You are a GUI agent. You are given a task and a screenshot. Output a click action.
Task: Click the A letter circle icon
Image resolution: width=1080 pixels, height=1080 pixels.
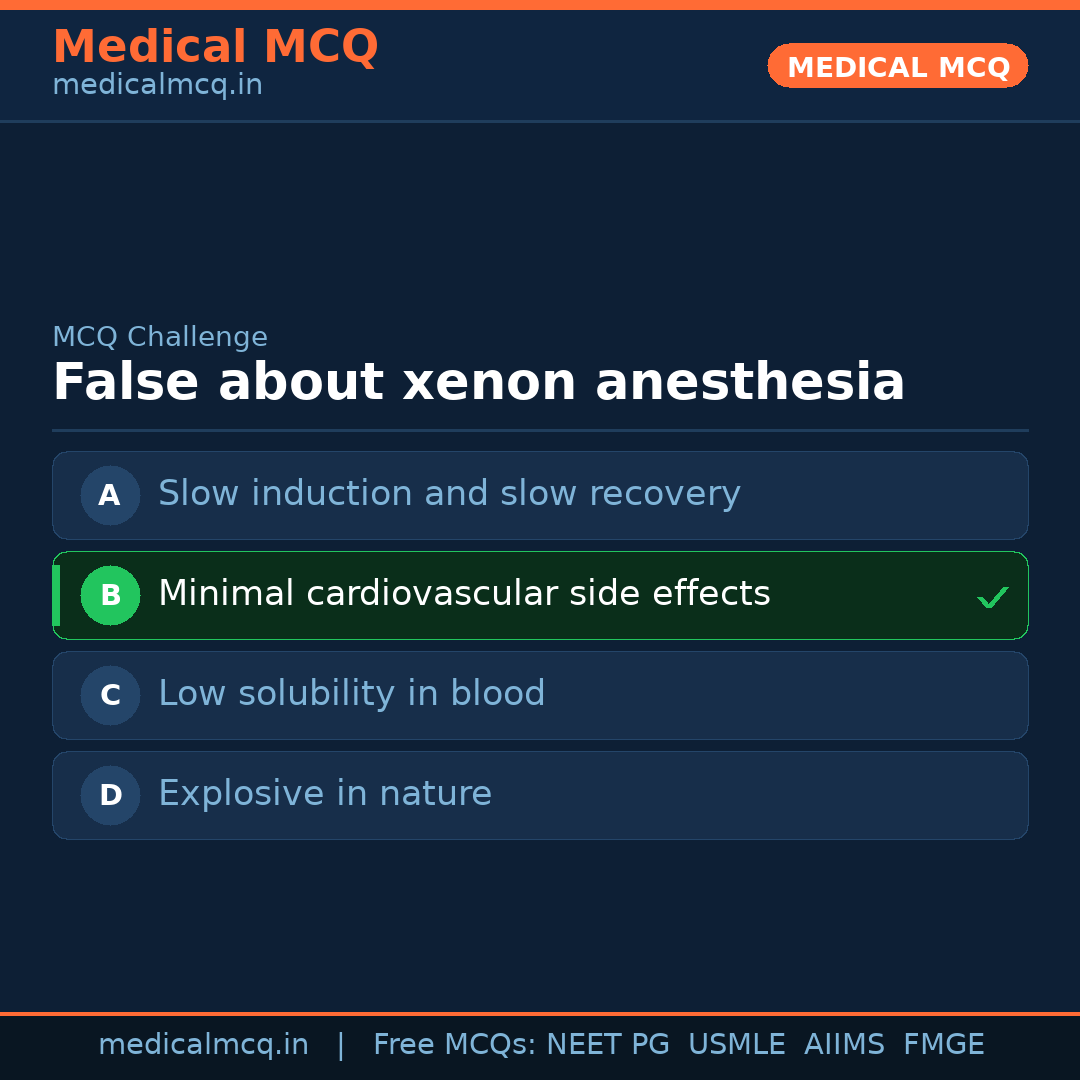tap(110, 495)
